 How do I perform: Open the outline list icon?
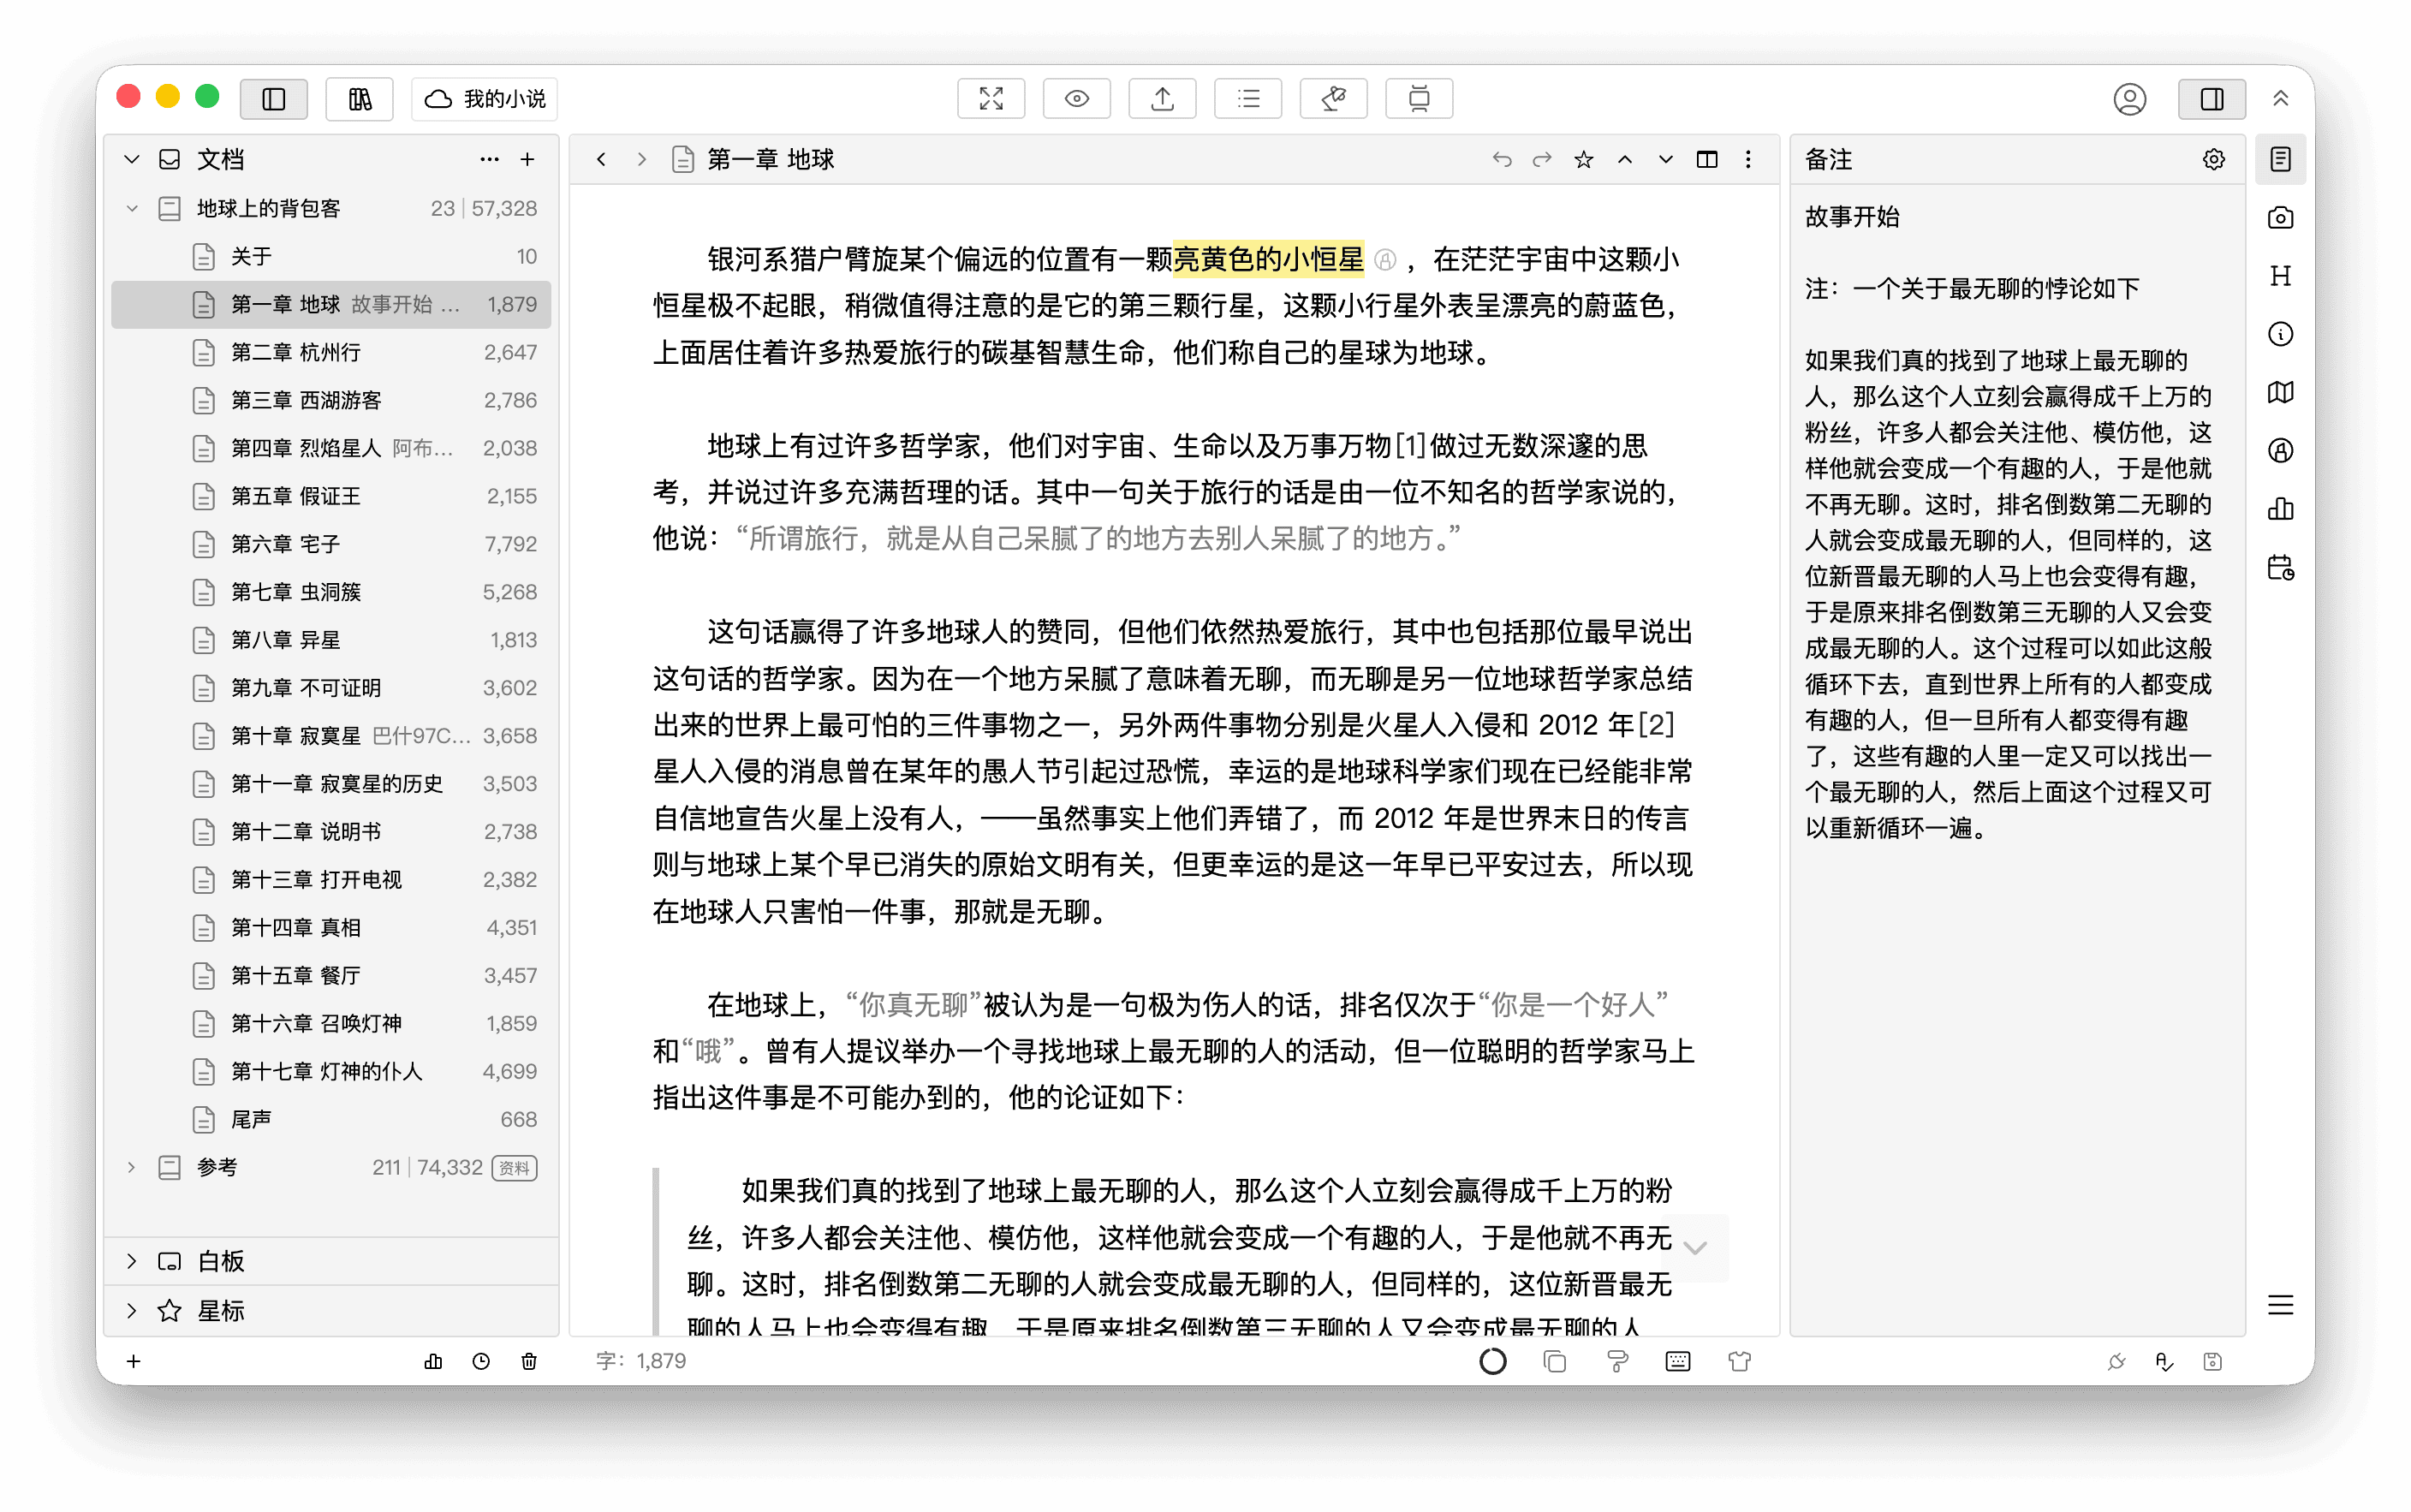click(1247, 98)
